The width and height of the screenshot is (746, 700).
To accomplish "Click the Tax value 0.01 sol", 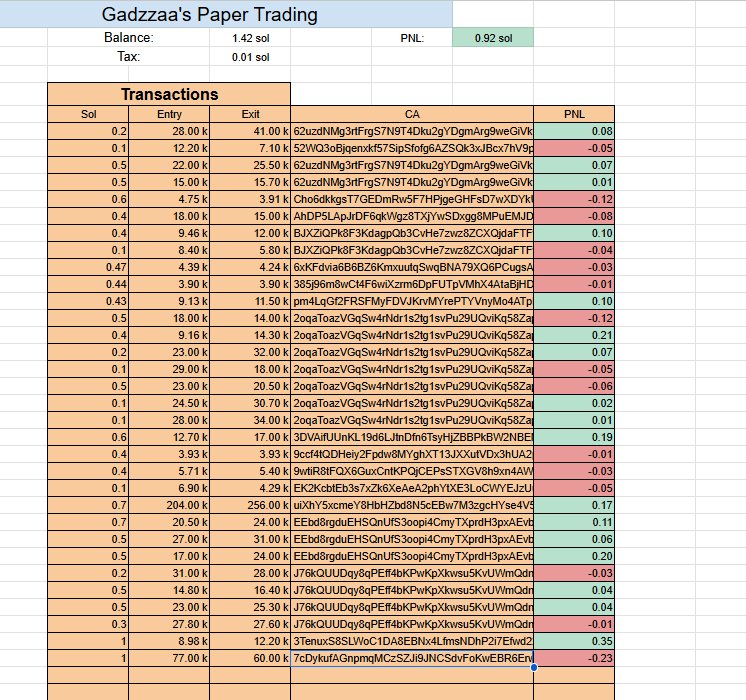I will tap(250, 57).
